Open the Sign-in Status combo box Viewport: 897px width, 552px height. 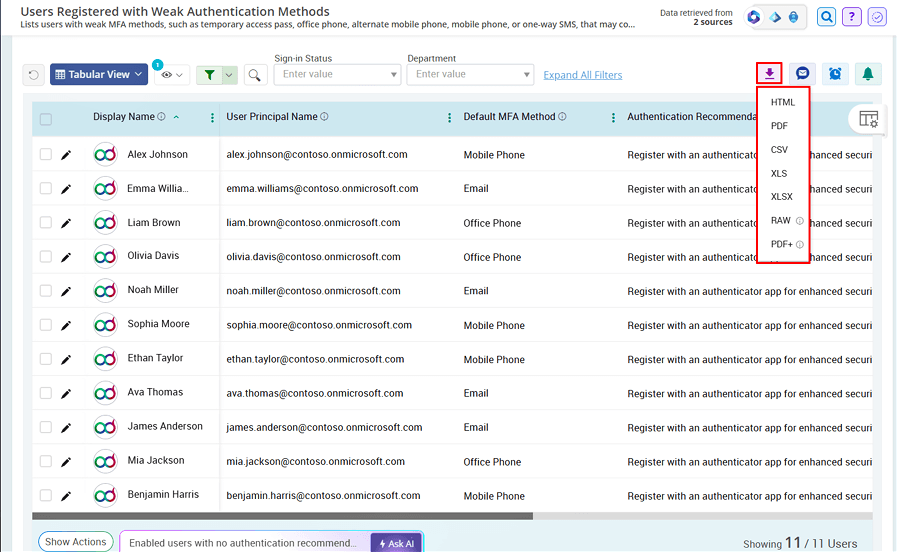pyautogui.click(x=337, y=74)
